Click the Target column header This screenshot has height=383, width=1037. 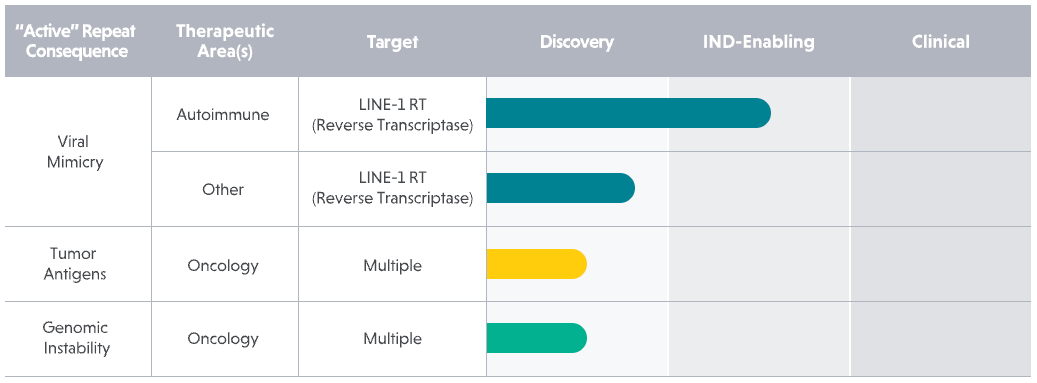click(x=392, y=42)
